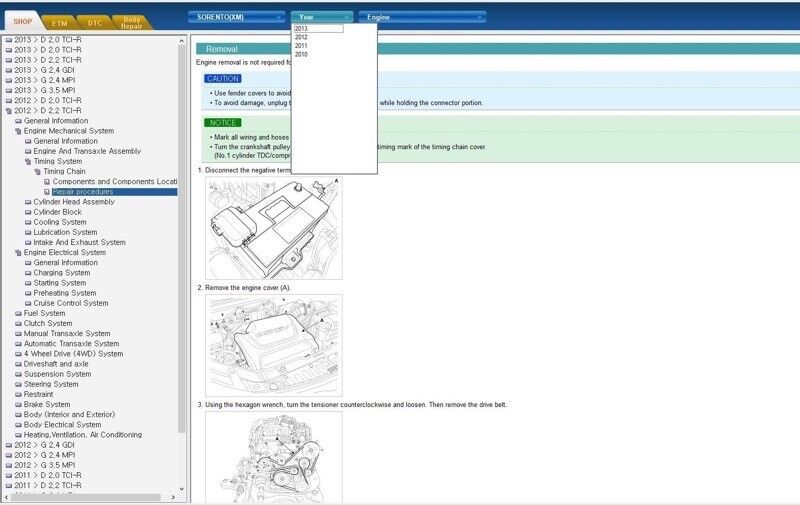Choose 2011 from the Year list
This screenshot has width=800, height=505.
click(x=302, y=46)
